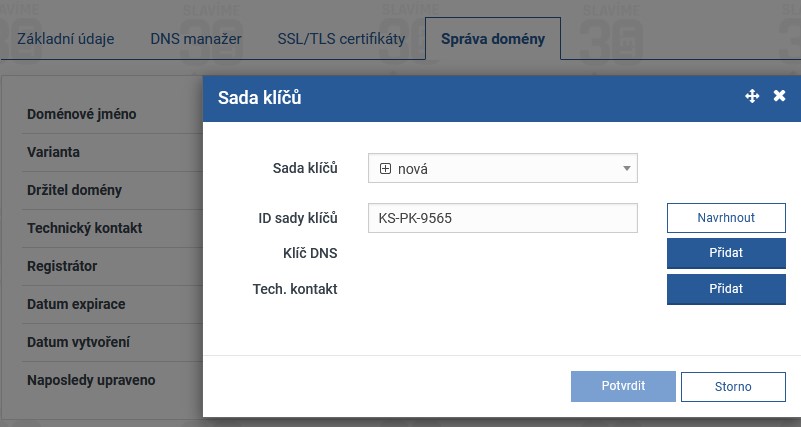Add a DNS key with Přidat
The width and height of the screenshot is (801, 427).
tap(726, 253)
